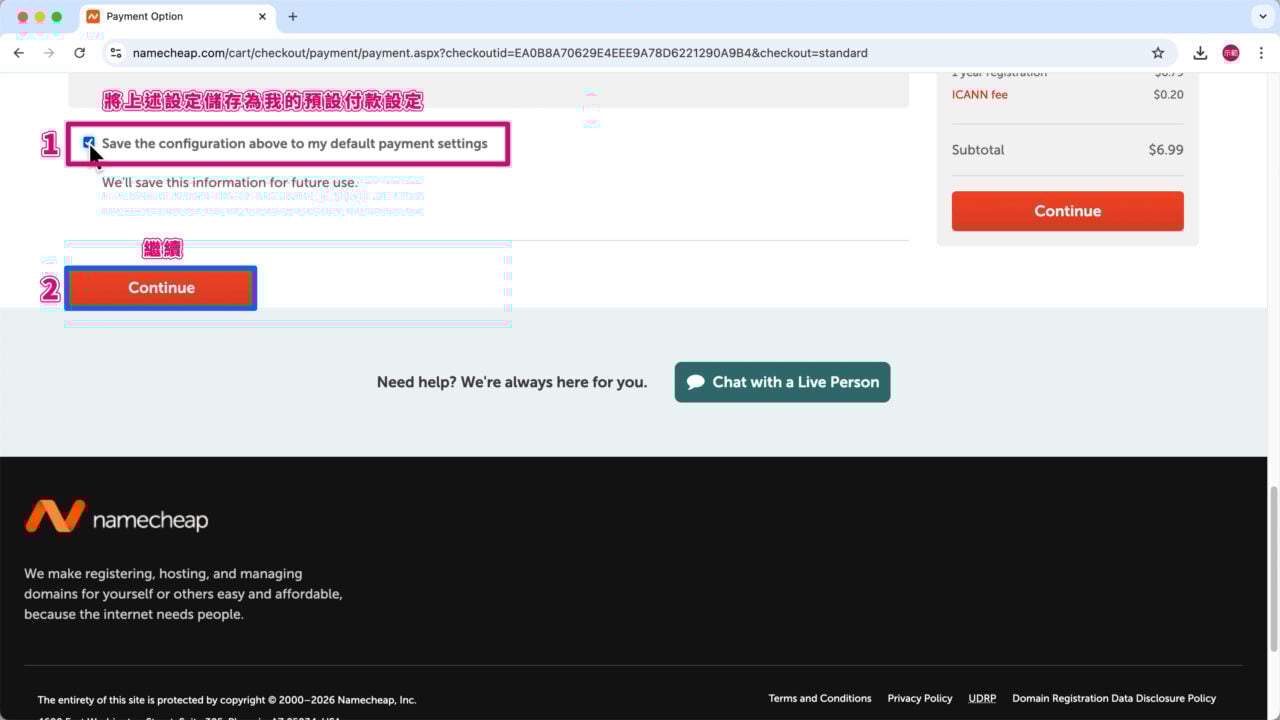Bookmark this page with the star icon
The height and width of the screenshot is (720, 1280).
[1158, 53]
